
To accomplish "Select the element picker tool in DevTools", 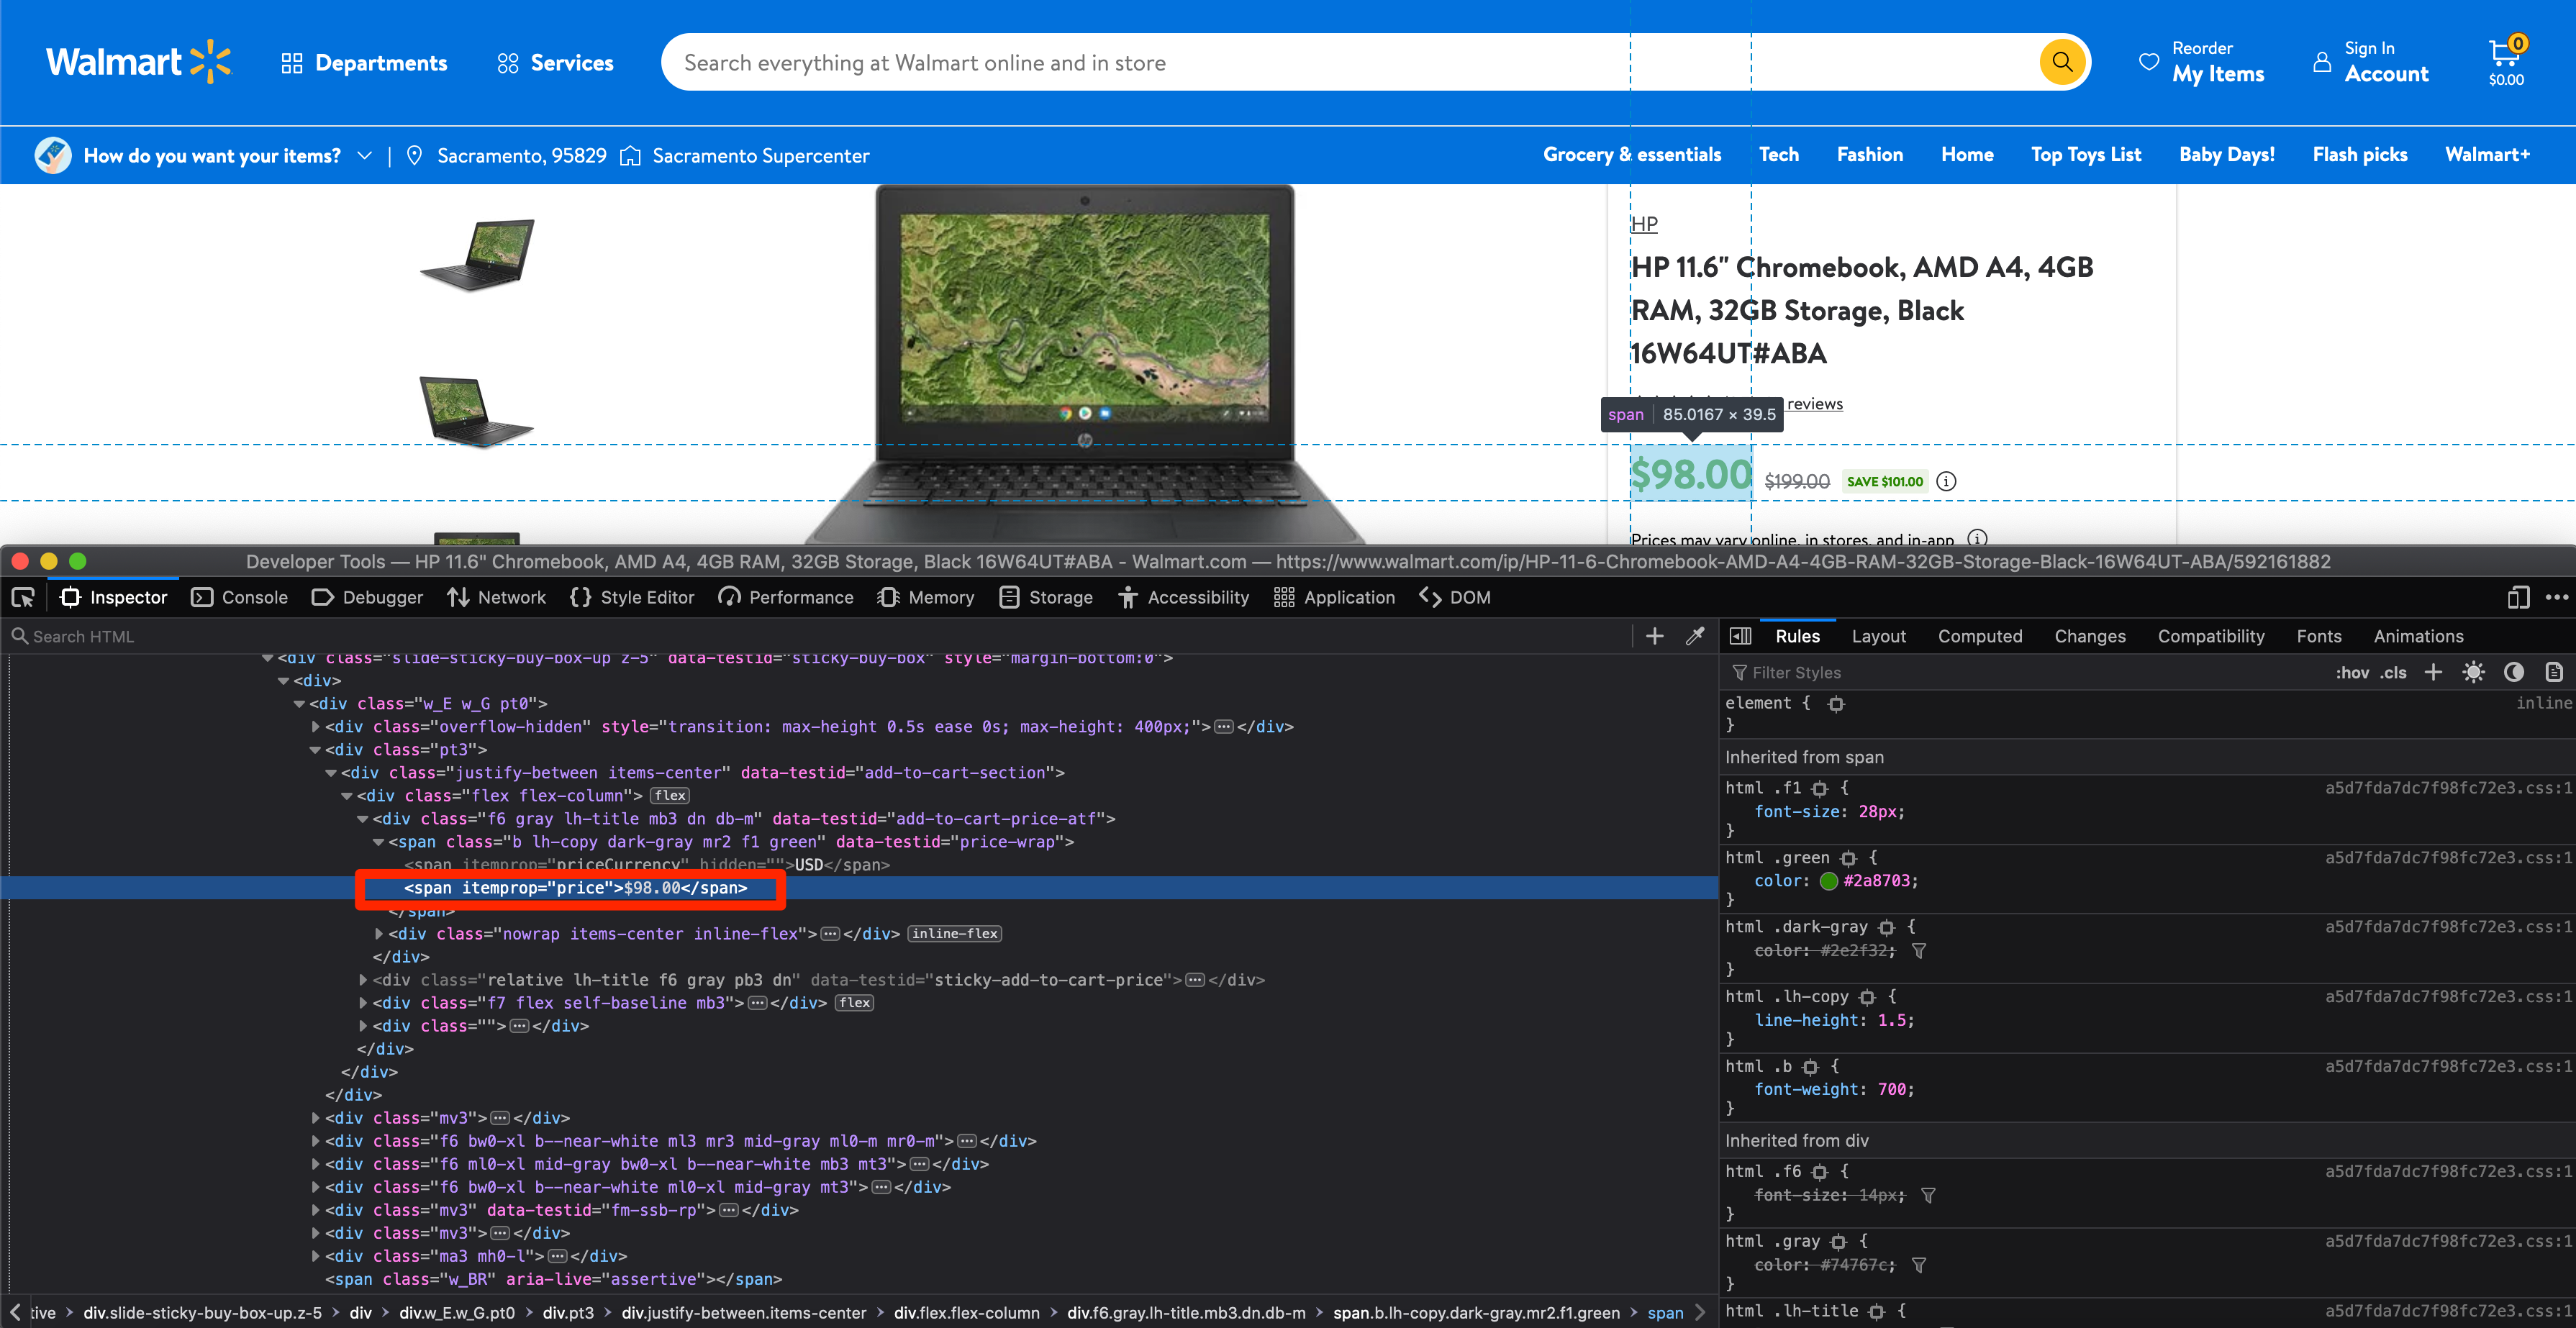I will click(x=23, y=597).
